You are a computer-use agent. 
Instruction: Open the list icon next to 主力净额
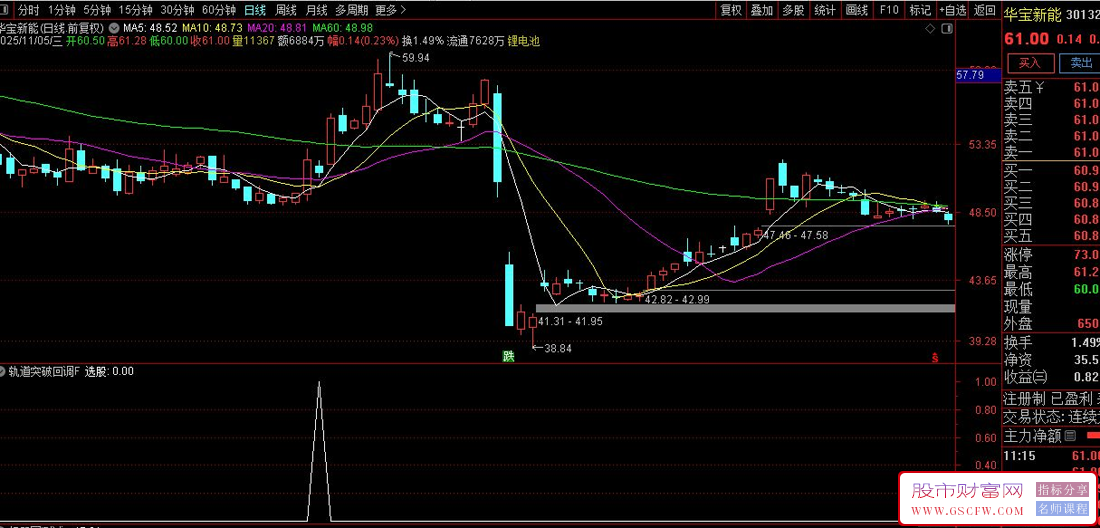pyautogui.click(x=1070, y=436)
